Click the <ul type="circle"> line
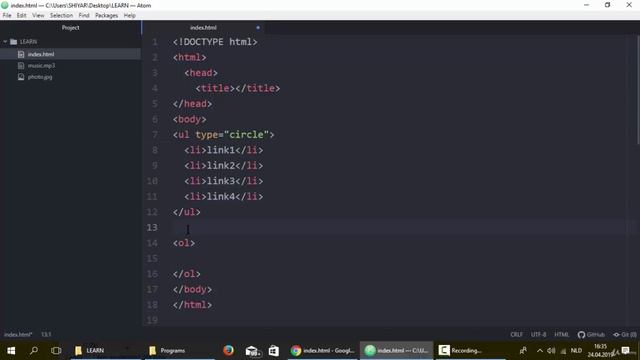The image size is (640, 360). (223, 135)
